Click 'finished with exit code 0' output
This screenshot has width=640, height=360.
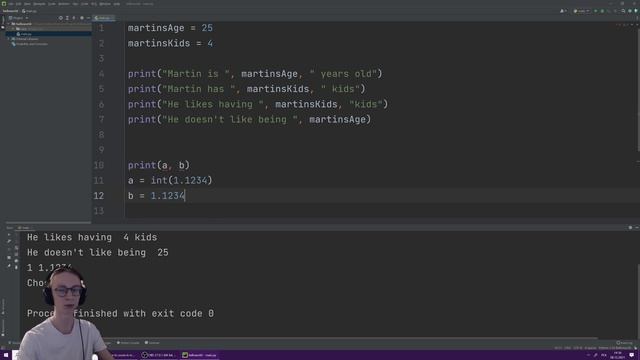click(144, 313)
